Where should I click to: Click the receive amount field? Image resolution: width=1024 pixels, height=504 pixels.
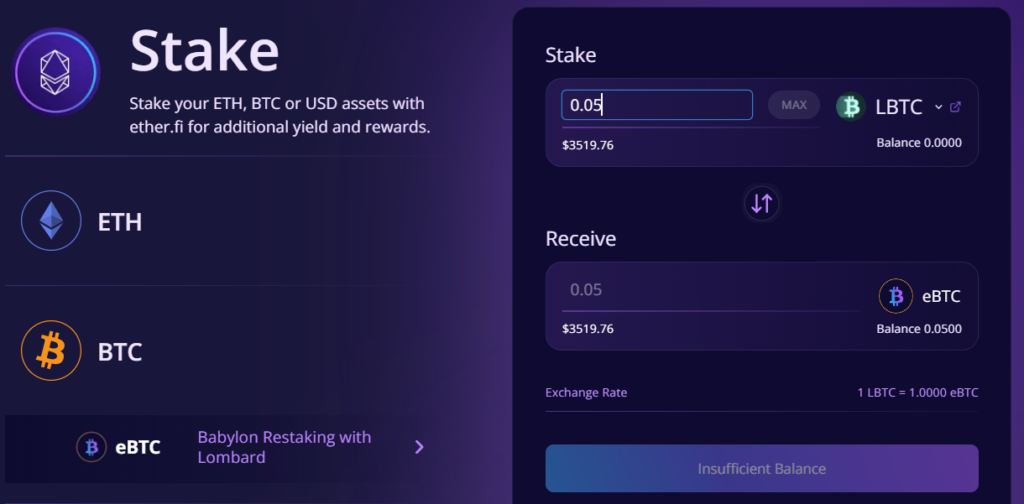711,290
